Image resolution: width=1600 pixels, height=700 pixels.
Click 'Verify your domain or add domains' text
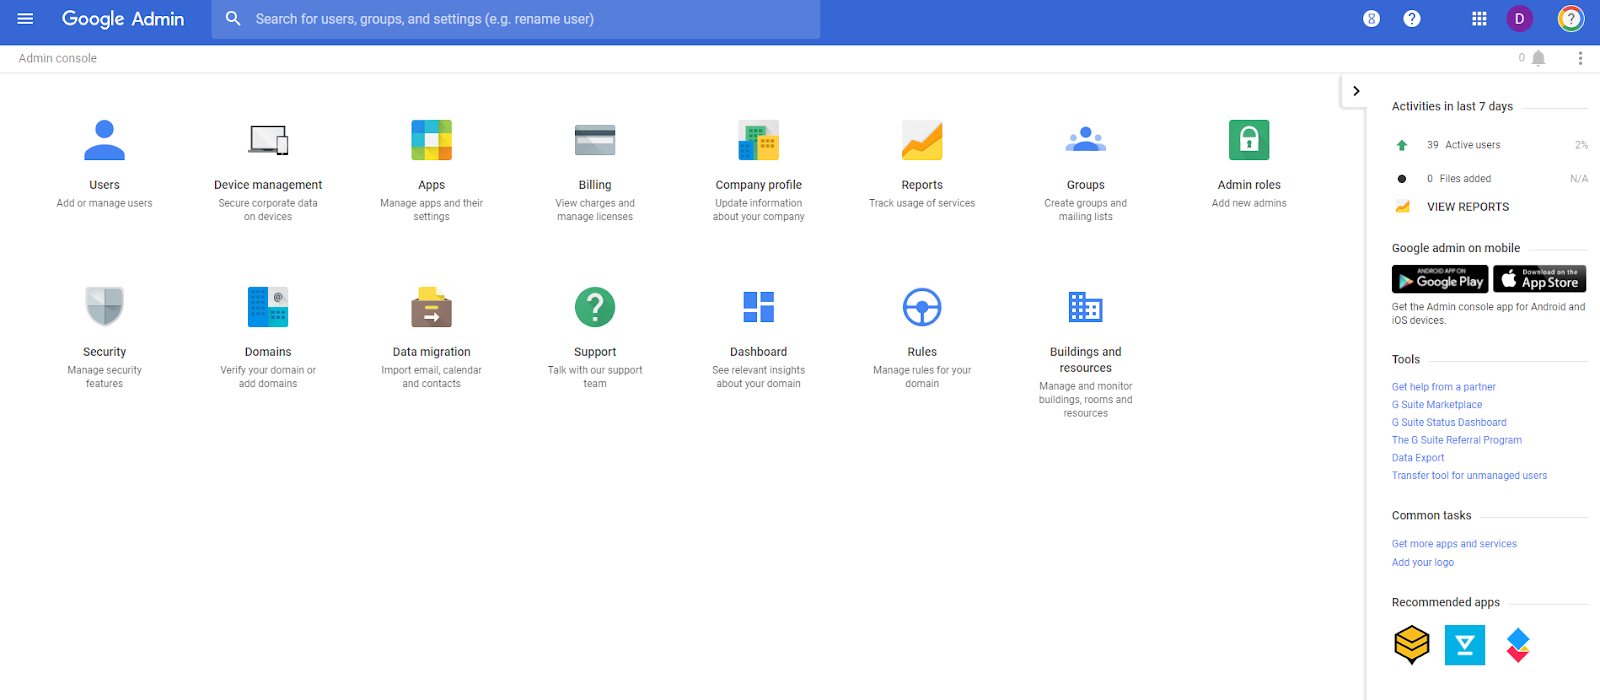[268, 377]
